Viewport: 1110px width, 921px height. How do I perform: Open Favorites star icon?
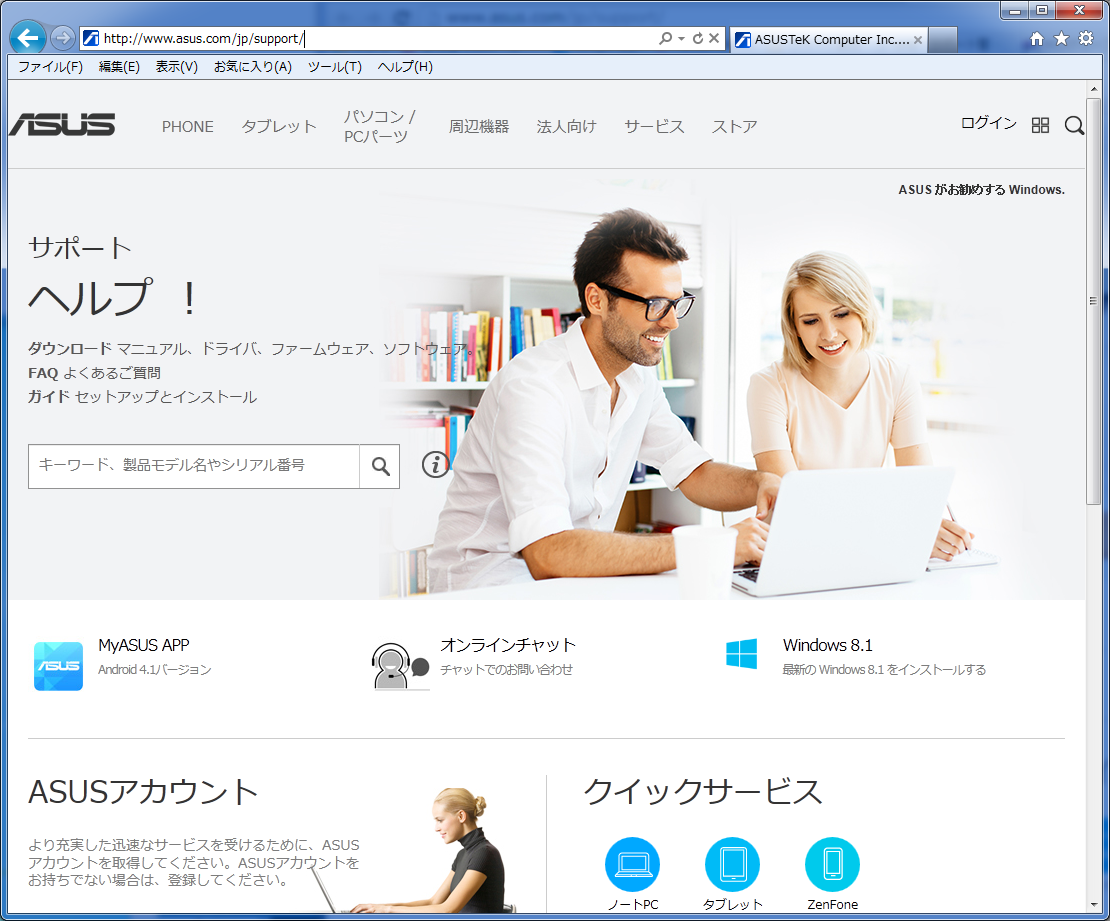pyautogui.click(x=1061, y=39)
